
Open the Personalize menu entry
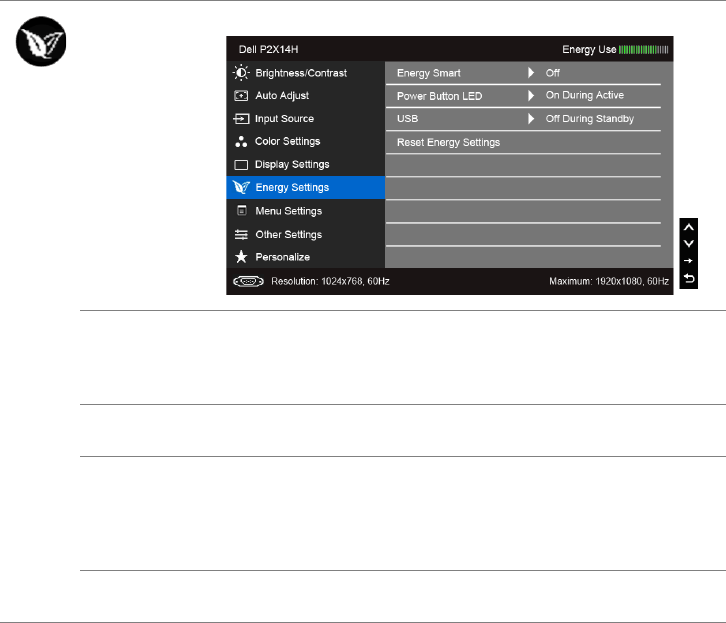click(306, 257)
